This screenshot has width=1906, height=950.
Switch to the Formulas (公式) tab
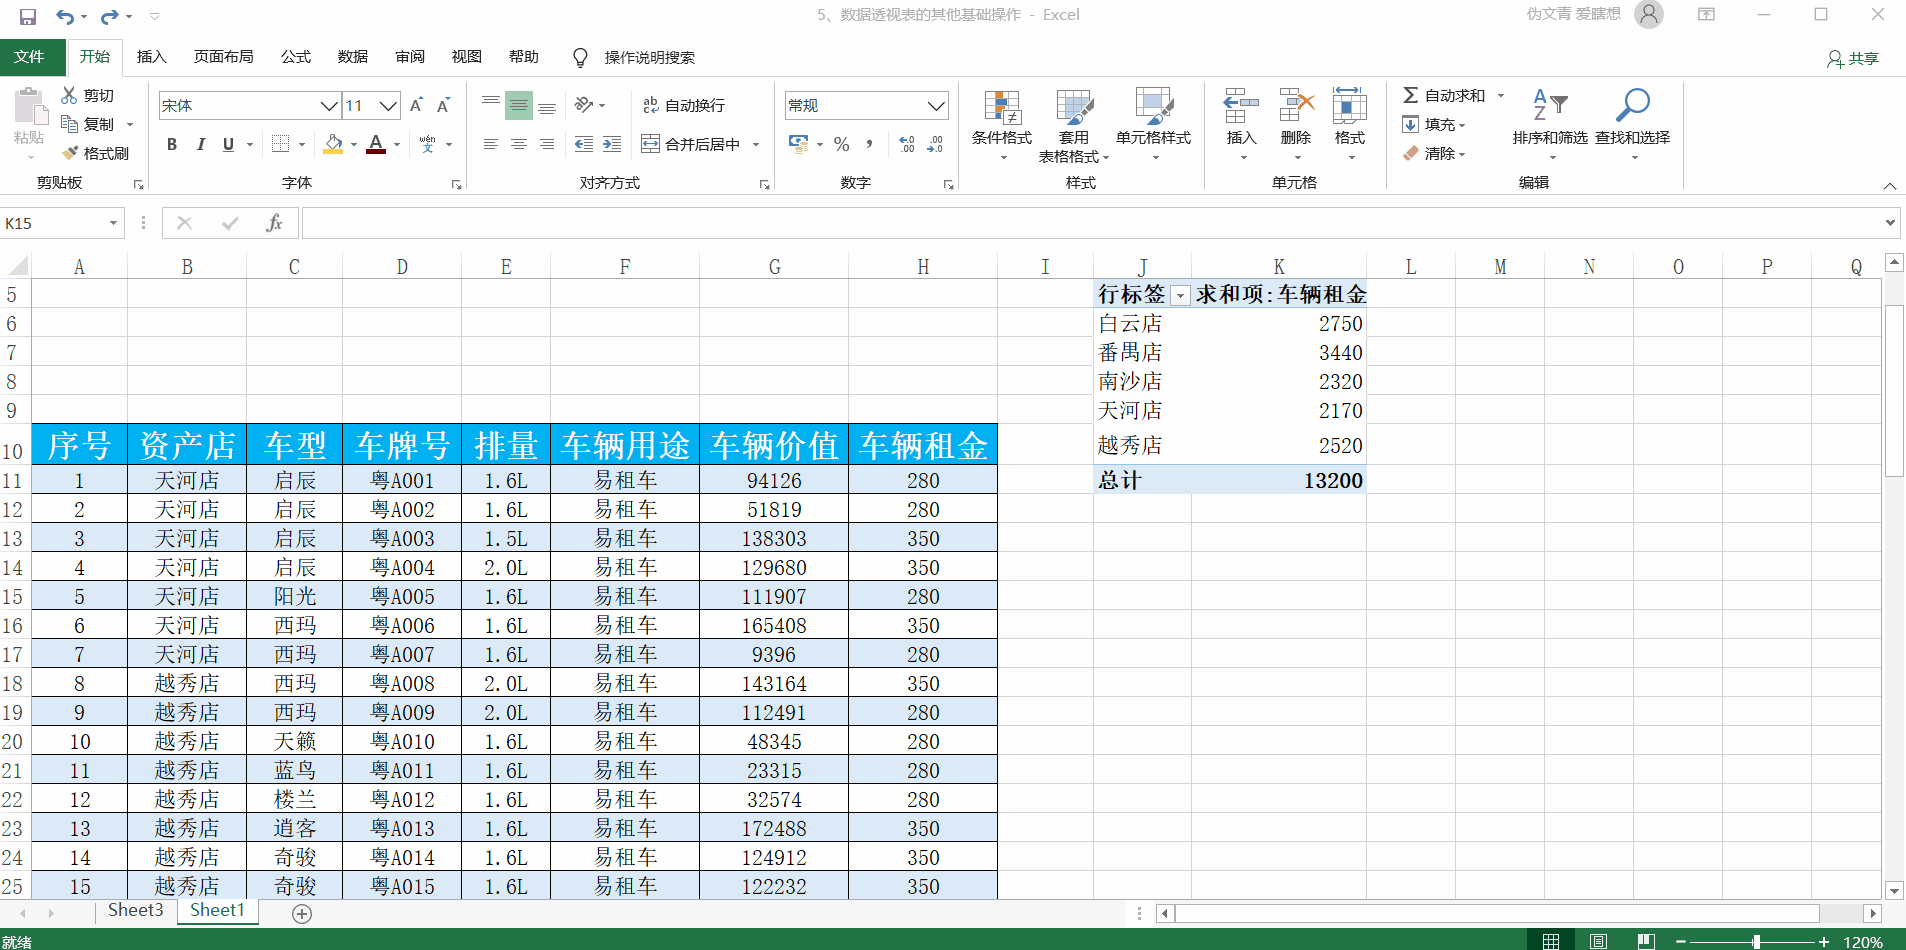[296, 57]
